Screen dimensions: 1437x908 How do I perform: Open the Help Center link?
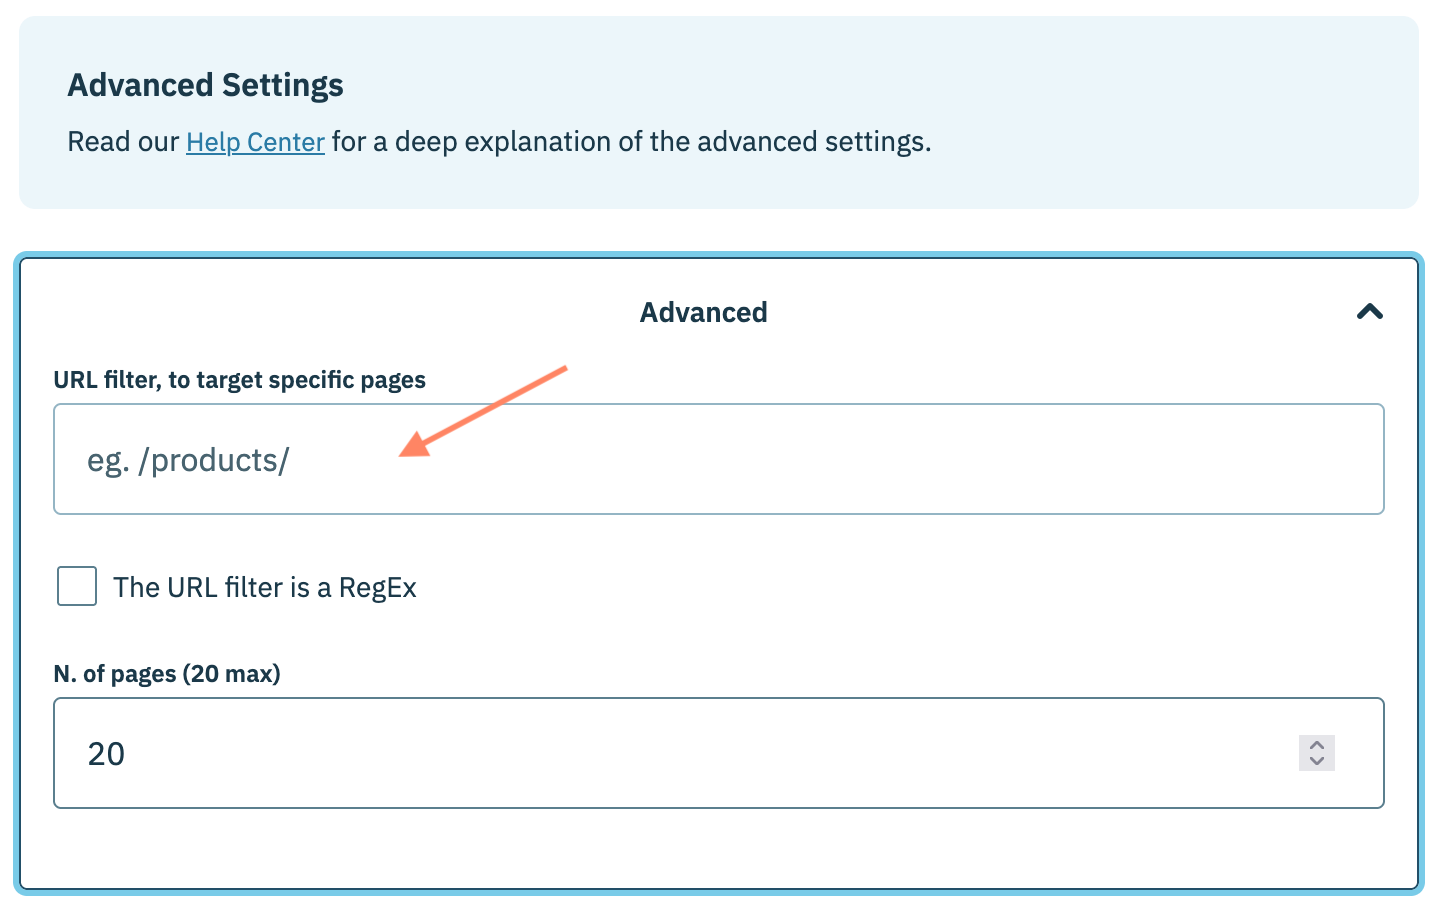click(x=255, y=142)
